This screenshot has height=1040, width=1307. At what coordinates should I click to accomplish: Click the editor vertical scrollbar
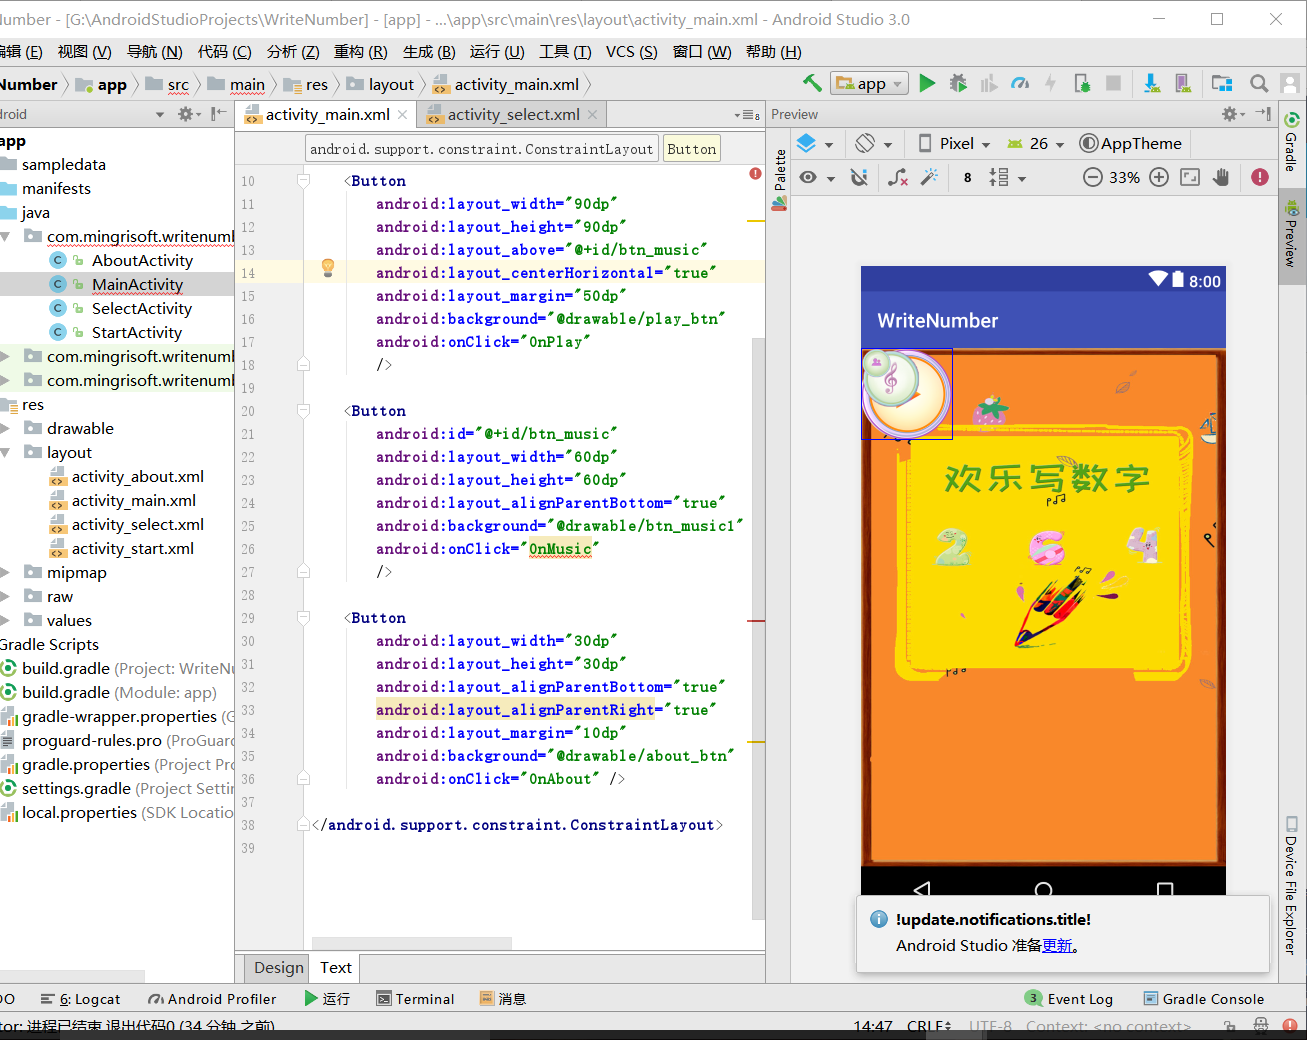(x=758, y=628)
